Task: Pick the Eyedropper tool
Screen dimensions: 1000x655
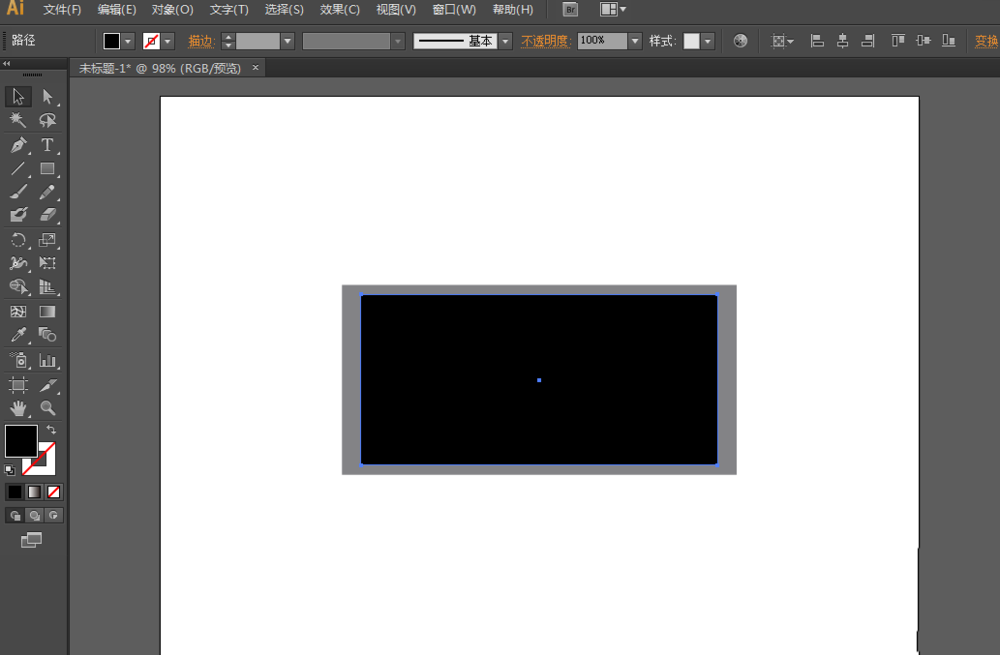Action: point(18,336)
